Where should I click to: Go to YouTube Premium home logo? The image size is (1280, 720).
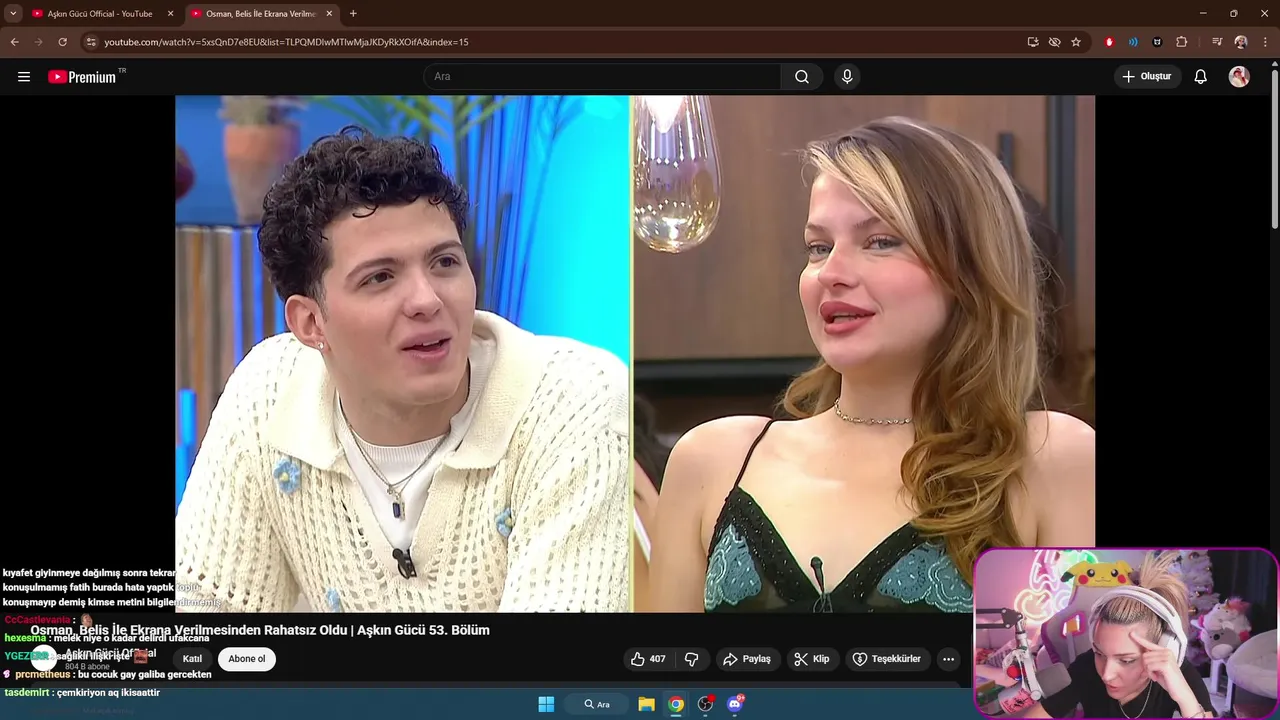pos(83,77)
